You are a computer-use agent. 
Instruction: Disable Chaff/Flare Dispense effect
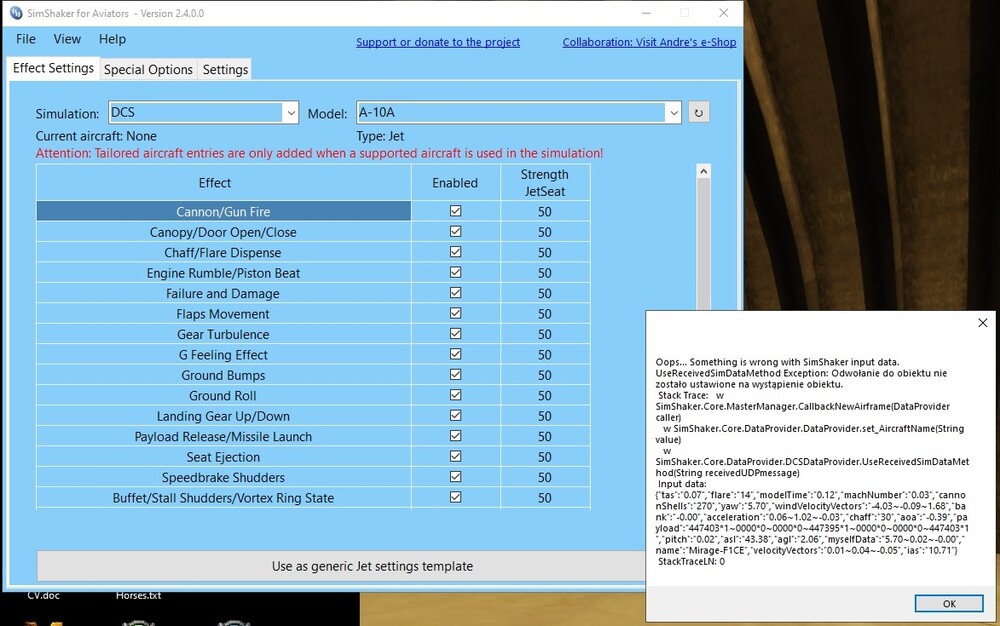point(455,252)
